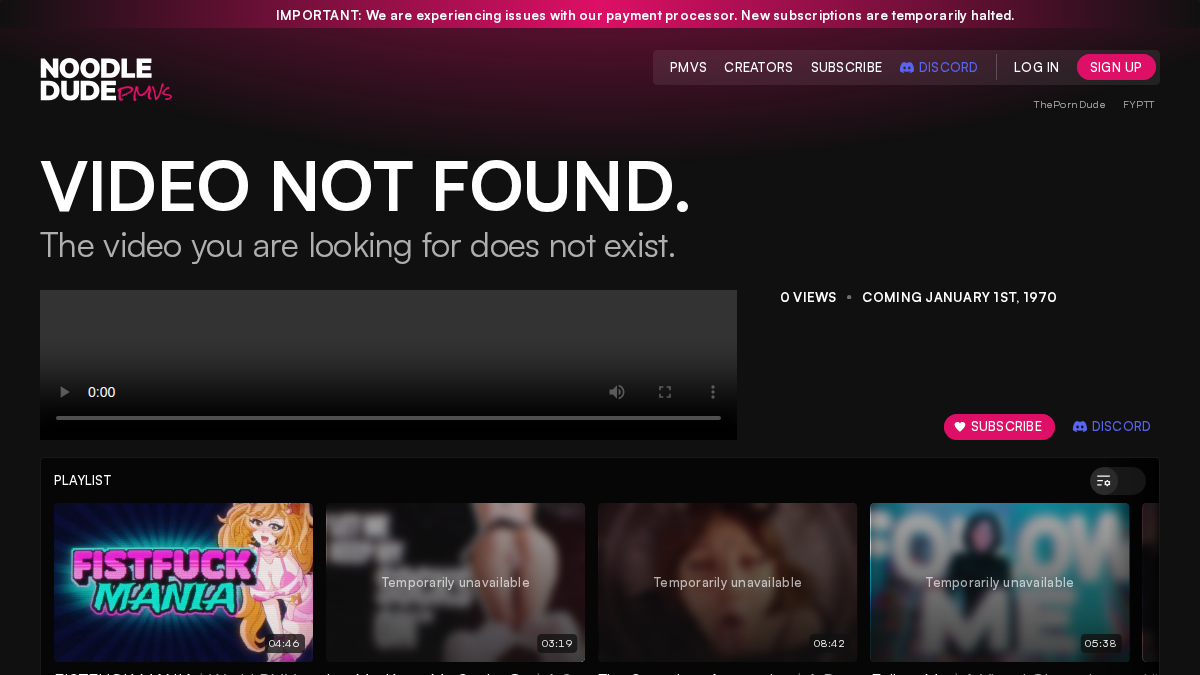This screenshot has height=675, width=1200.
Task: Open the Noodle Dude PMVs logo homepage
Action: point(106,80)
